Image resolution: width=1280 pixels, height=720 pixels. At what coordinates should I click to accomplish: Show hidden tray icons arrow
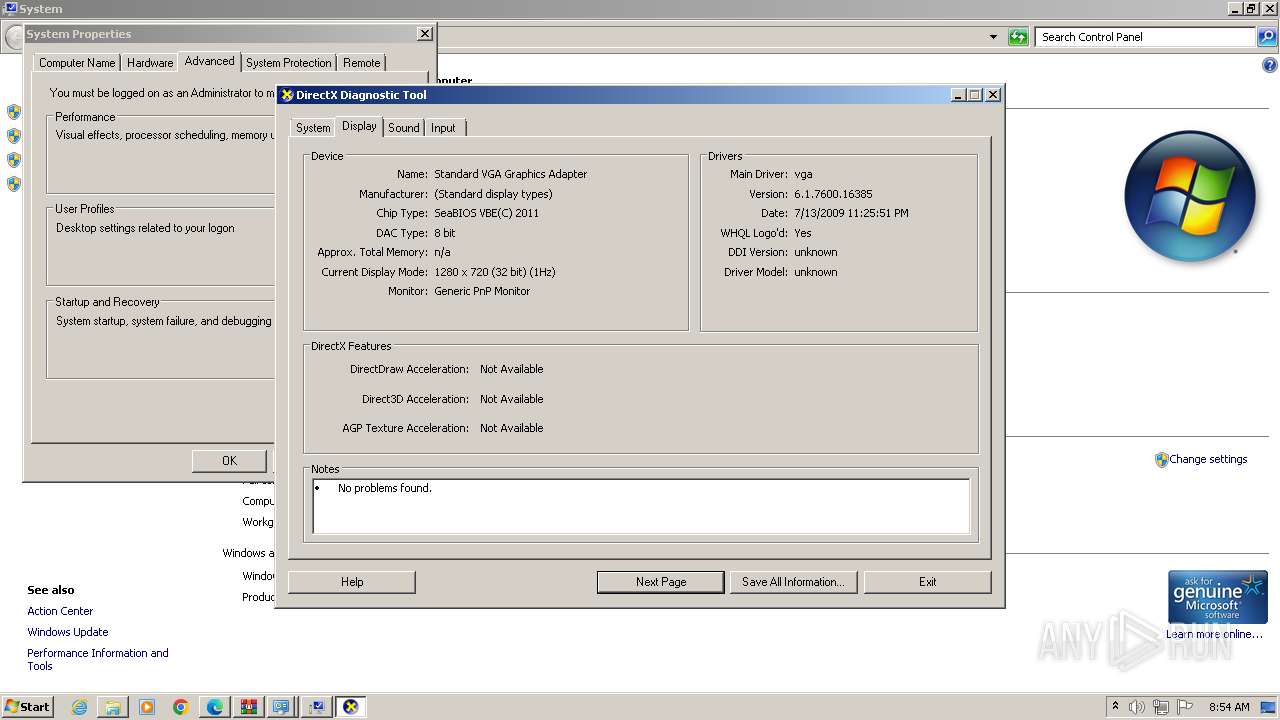[1115, 707]
